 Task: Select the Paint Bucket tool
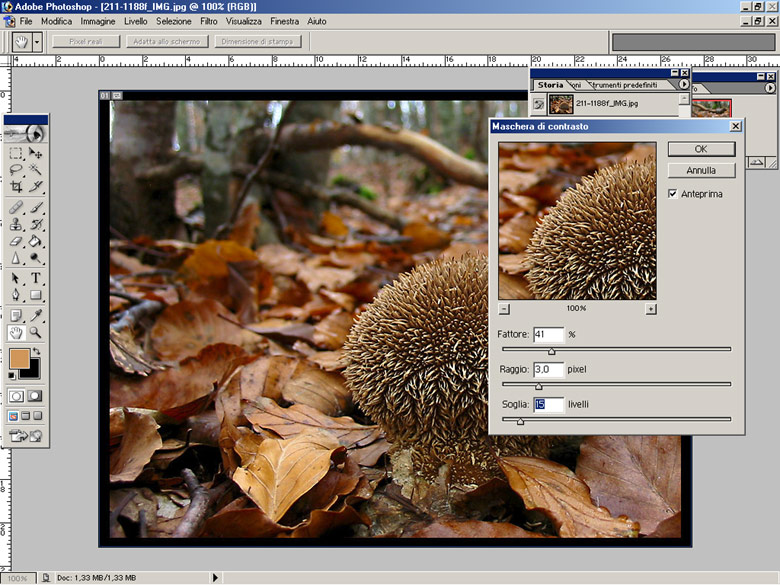pyautogui.click(x=36, y=241)
